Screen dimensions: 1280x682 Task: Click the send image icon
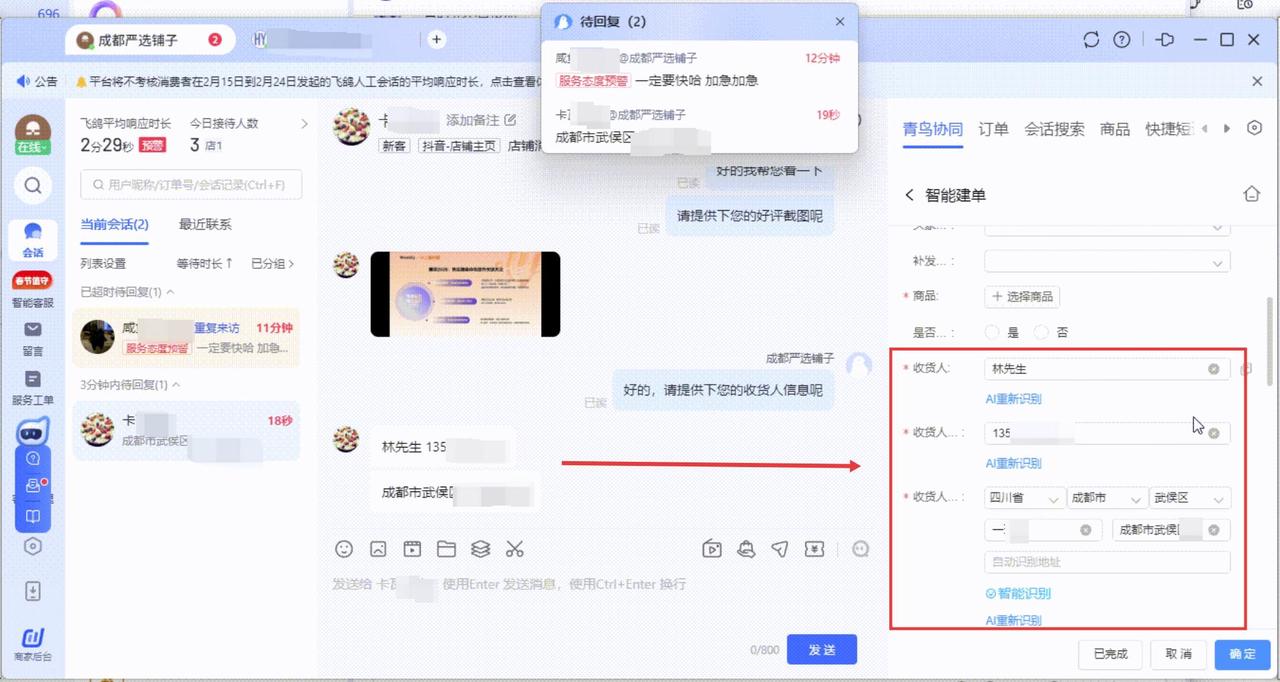pos(378,548)
